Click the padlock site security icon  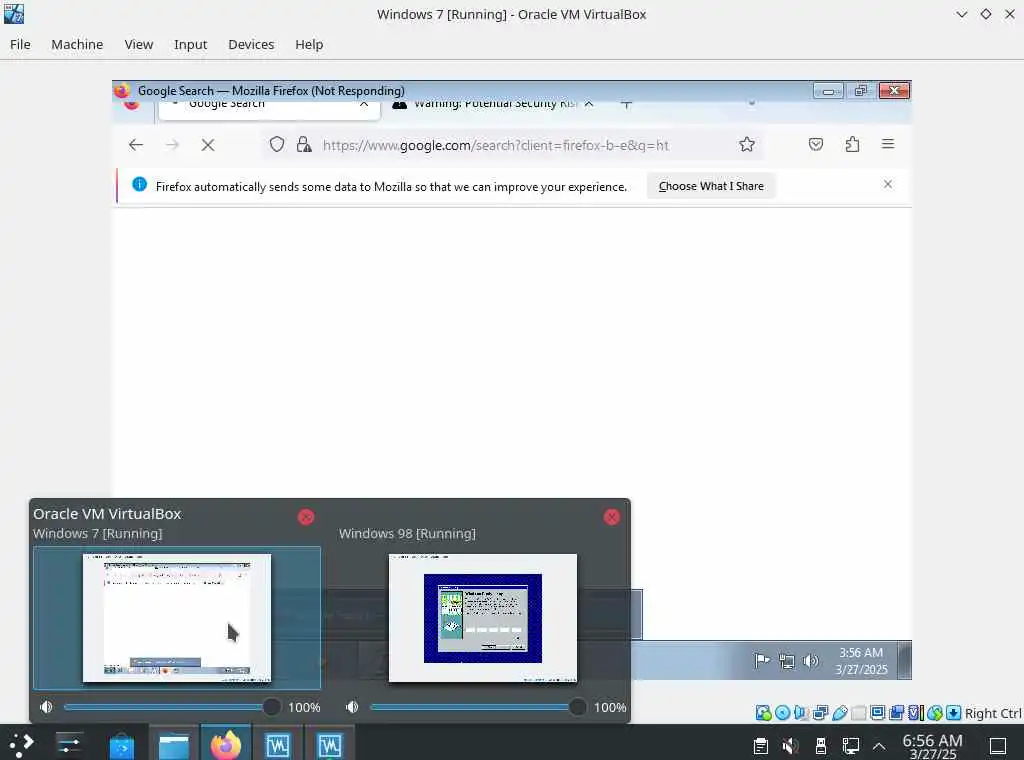[x=304, y=144]
